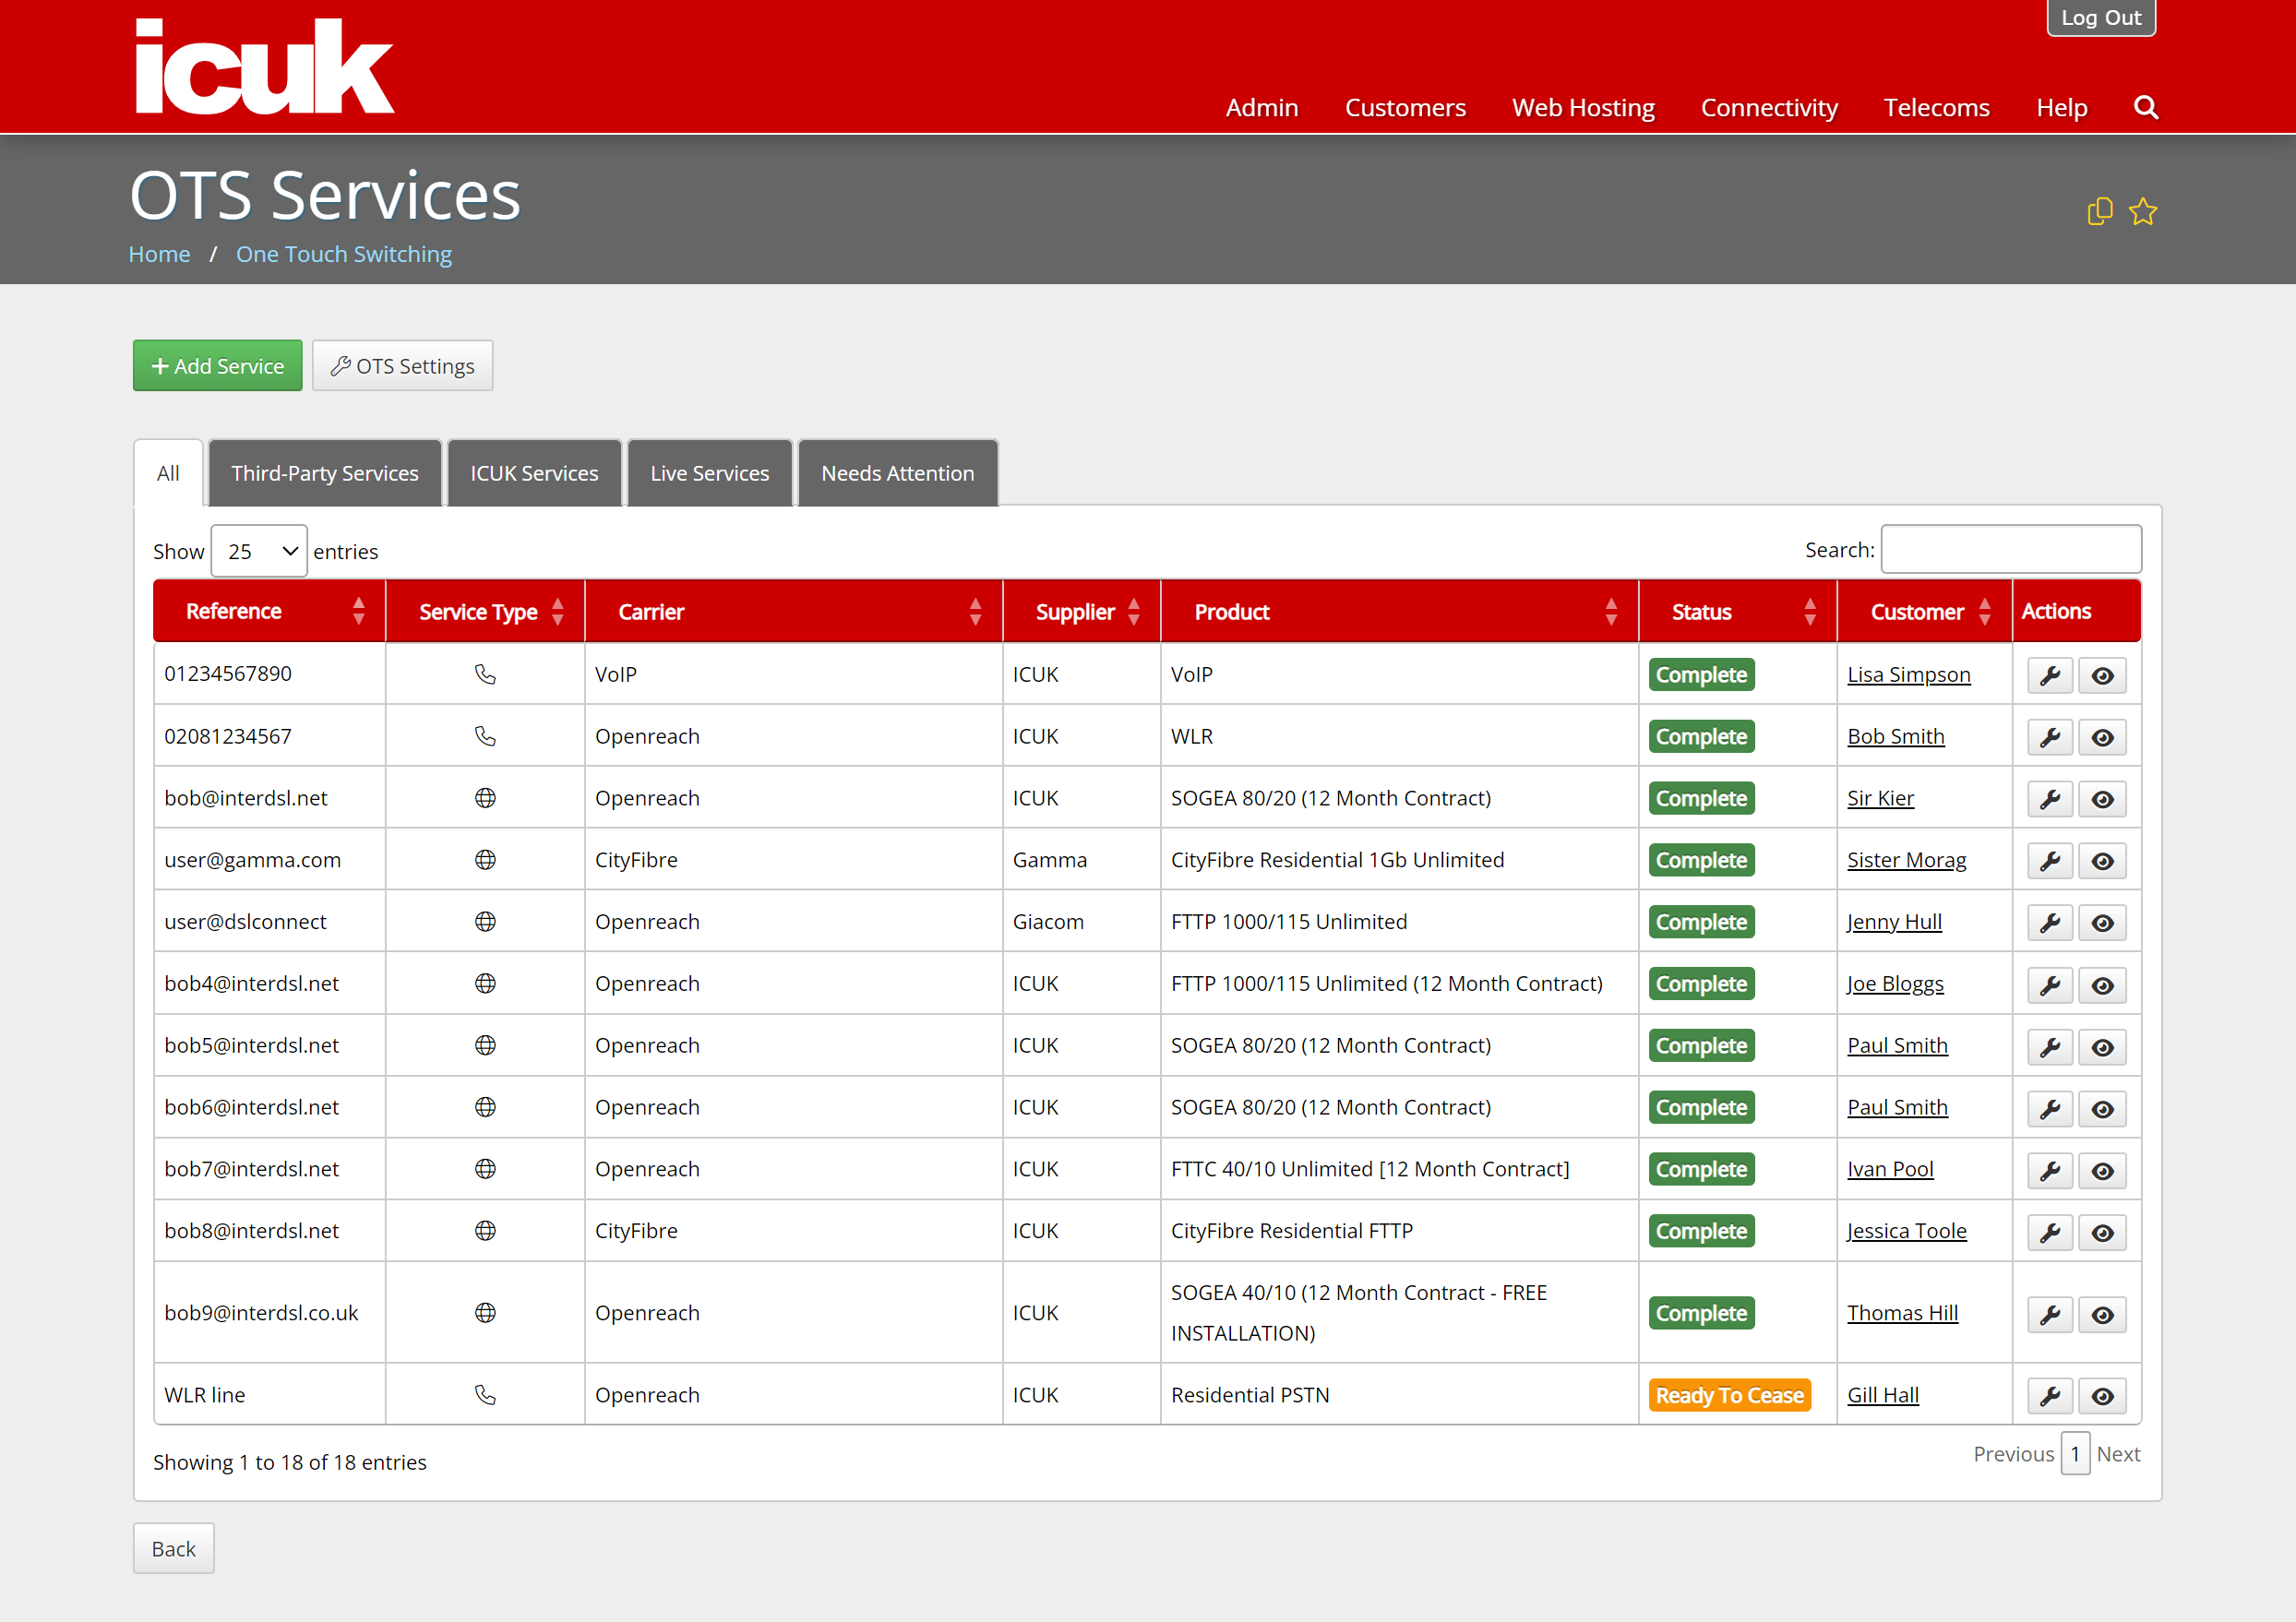
Task: Click globe icon in bob@interdsl.net row
Action: [485, 798]
